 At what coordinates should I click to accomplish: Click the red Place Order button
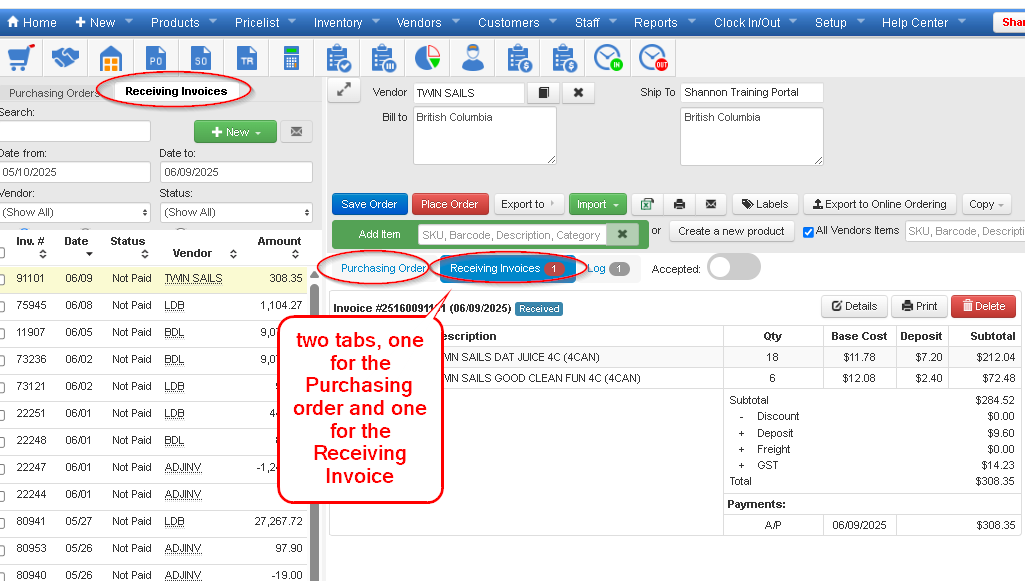coord(450,204)
